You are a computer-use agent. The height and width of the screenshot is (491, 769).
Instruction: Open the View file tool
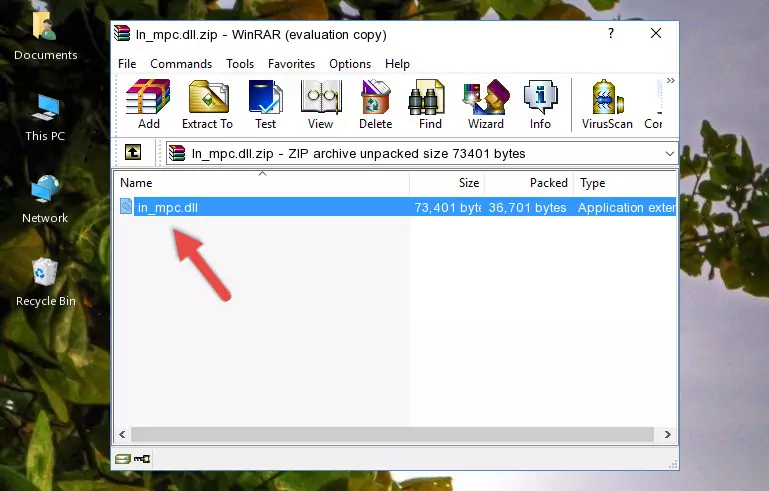click(321, 104)
